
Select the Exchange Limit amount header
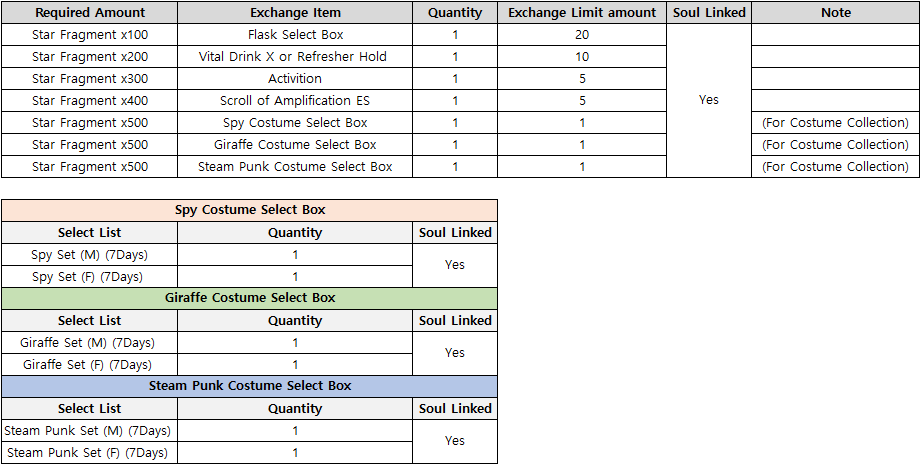click(582, 13)
